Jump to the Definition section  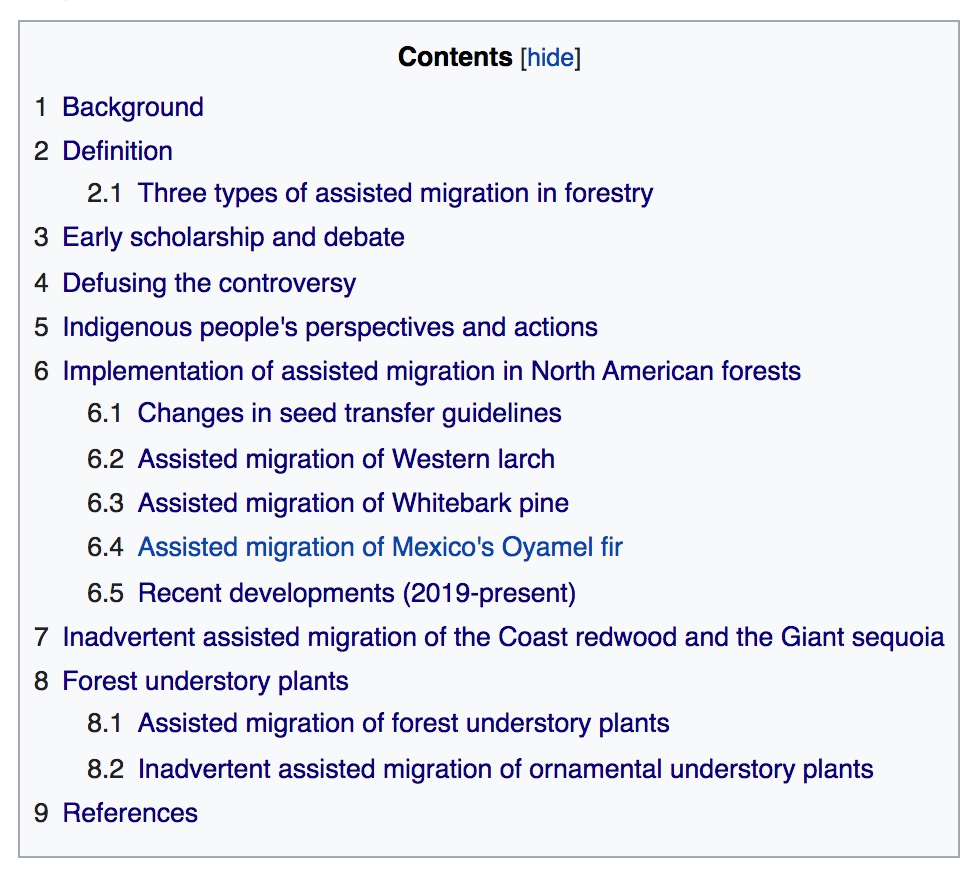click(118, 151)
